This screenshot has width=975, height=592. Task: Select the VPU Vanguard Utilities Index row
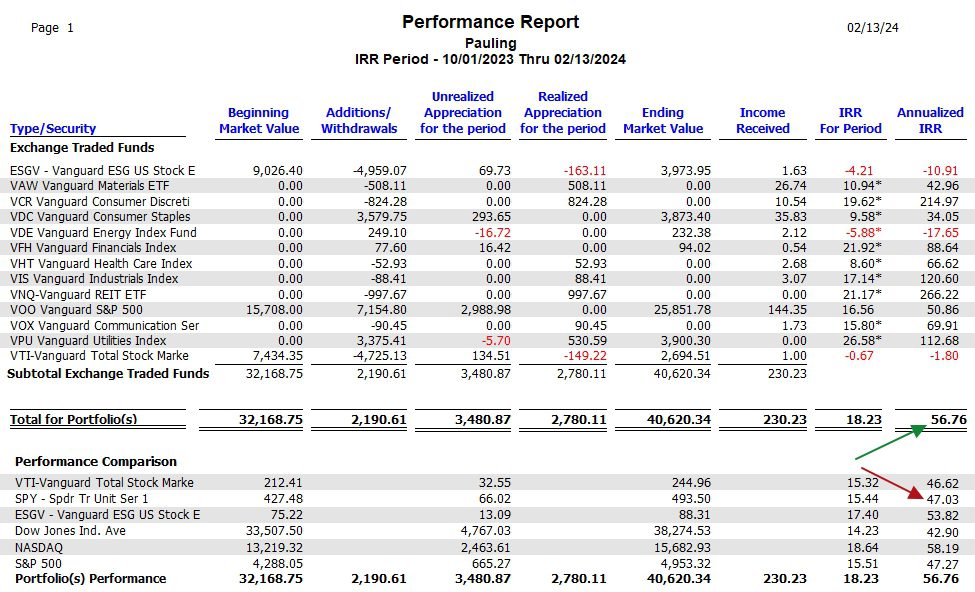coord(488,341)
